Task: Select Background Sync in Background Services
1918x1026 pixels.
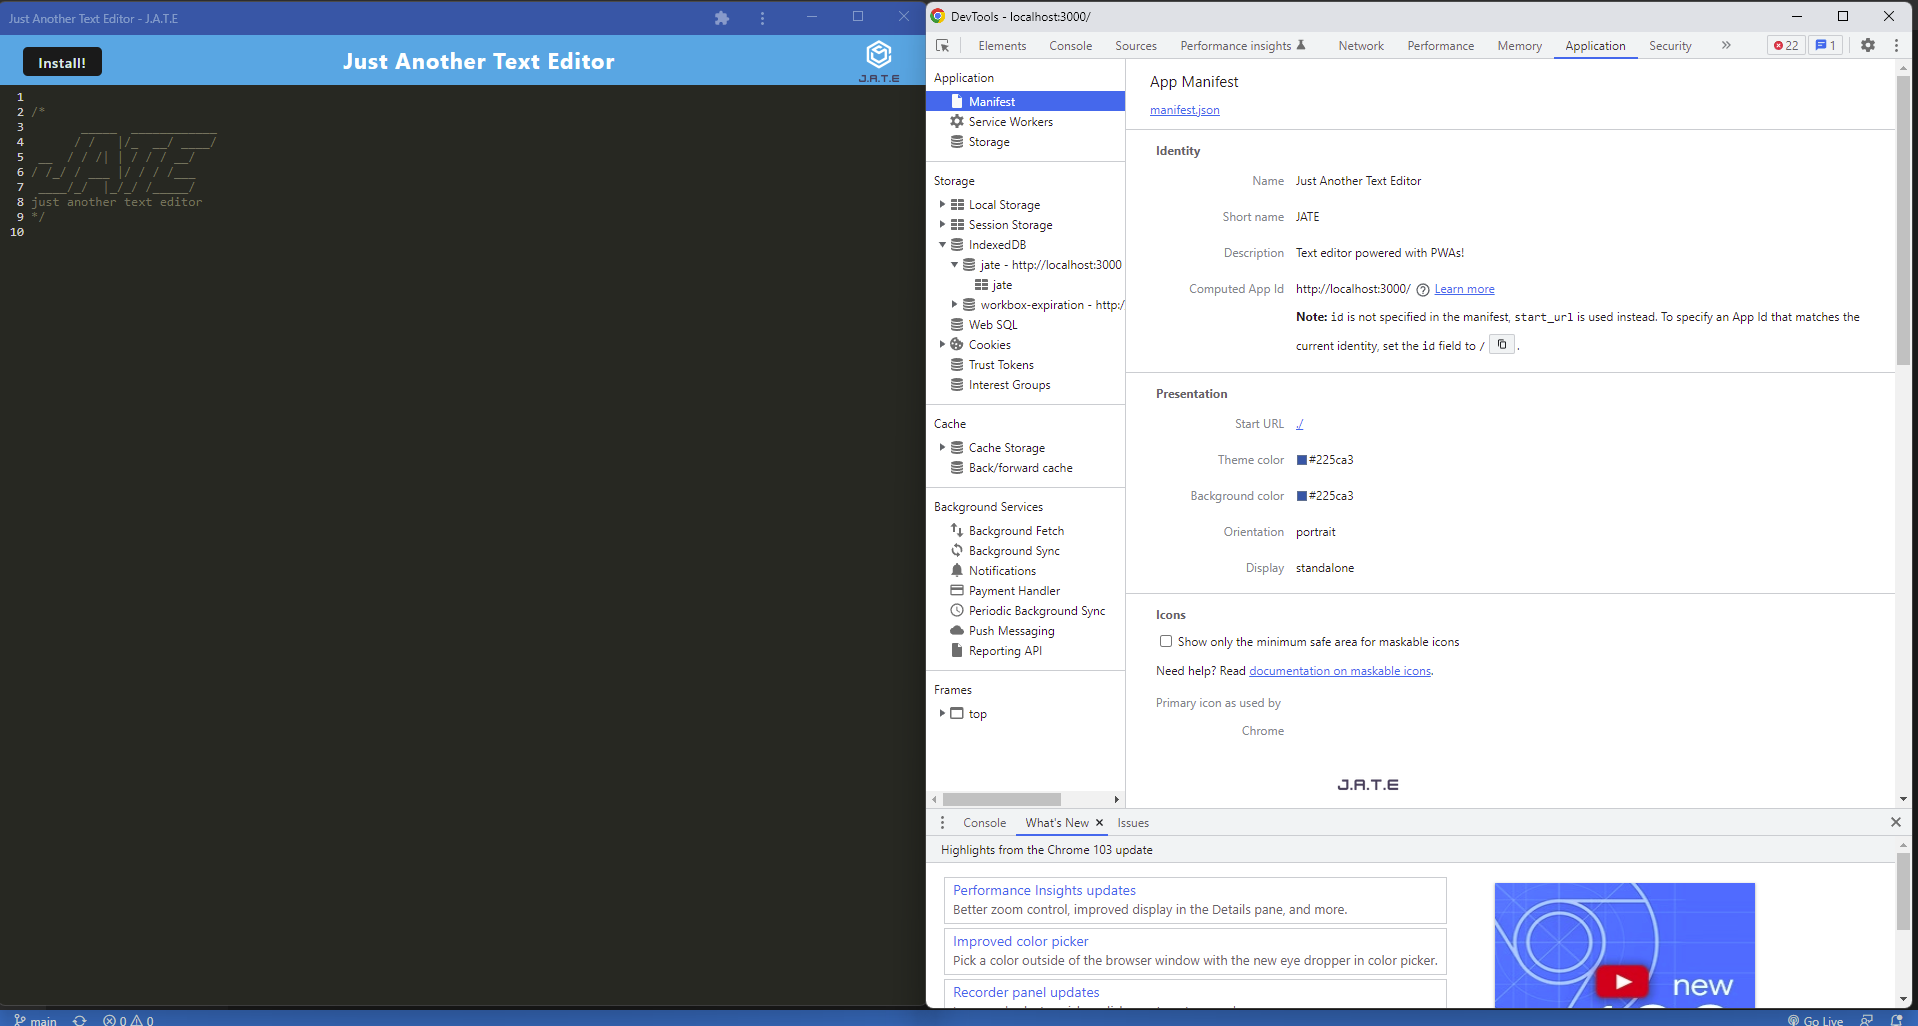Action: (1014, 550)
